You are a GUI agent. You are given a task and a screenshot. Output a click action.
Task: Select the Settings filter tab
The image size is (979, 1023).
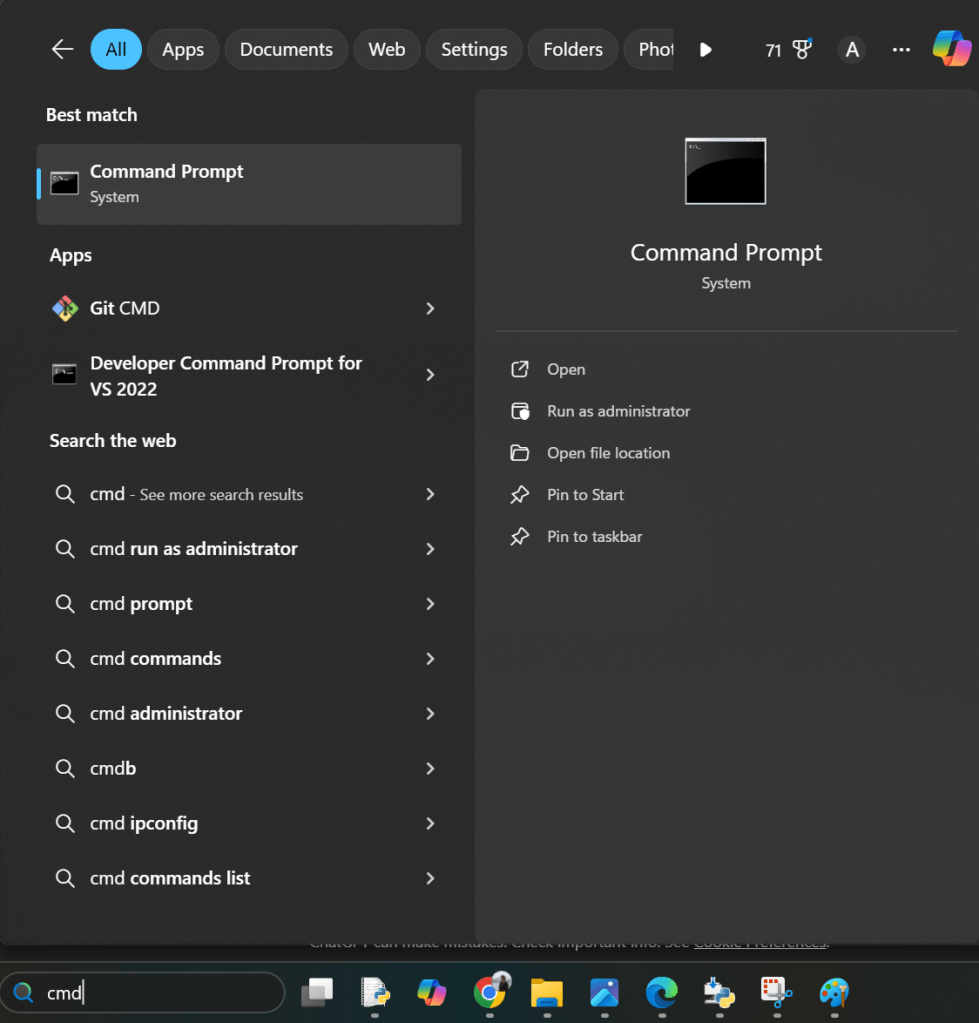tap(474, 50)
